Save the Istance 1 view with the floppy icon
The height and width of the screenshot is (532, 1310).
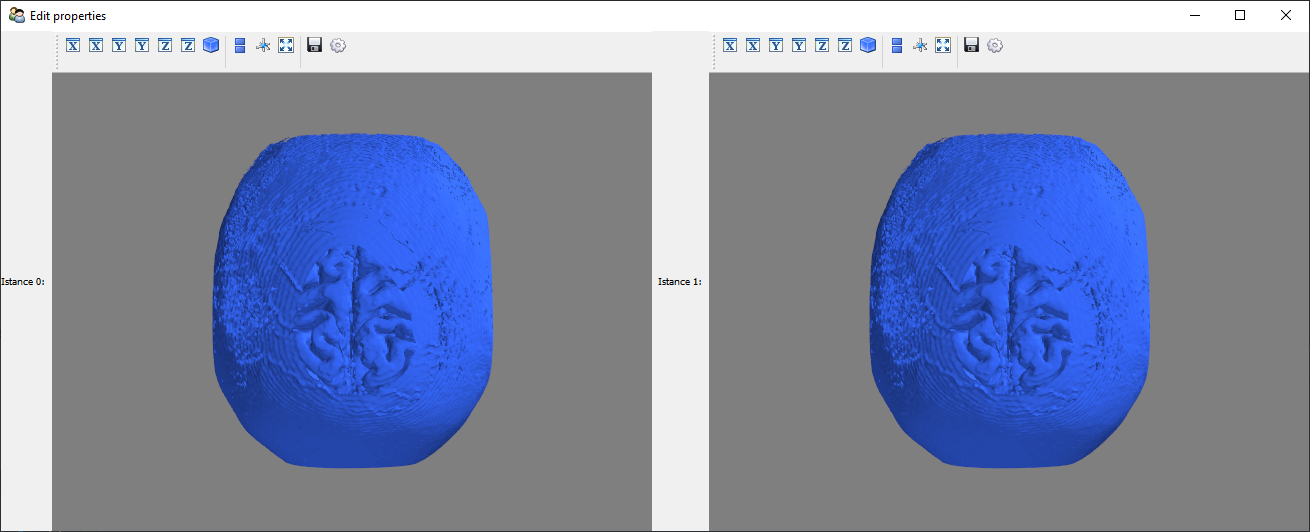972,45
